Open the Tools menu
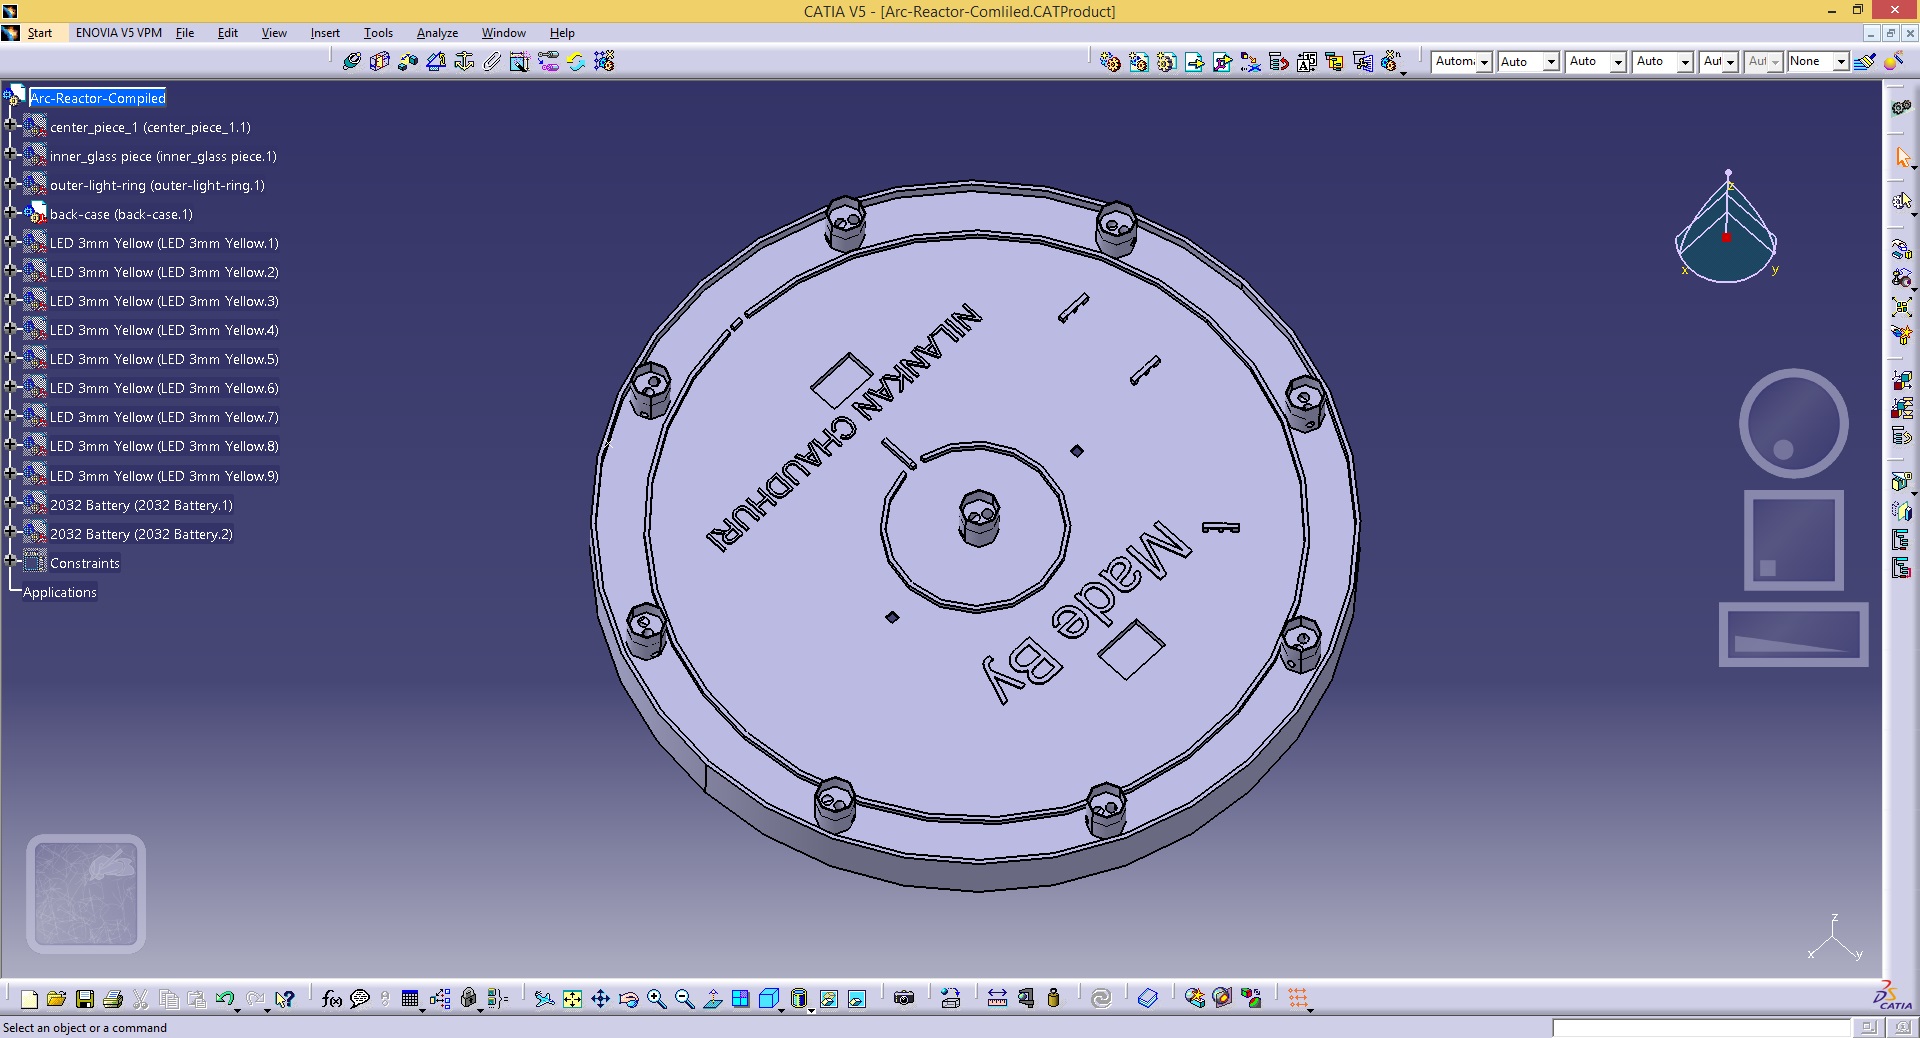The width and height of the screenshot is (1920, 1038). point(378,33)
